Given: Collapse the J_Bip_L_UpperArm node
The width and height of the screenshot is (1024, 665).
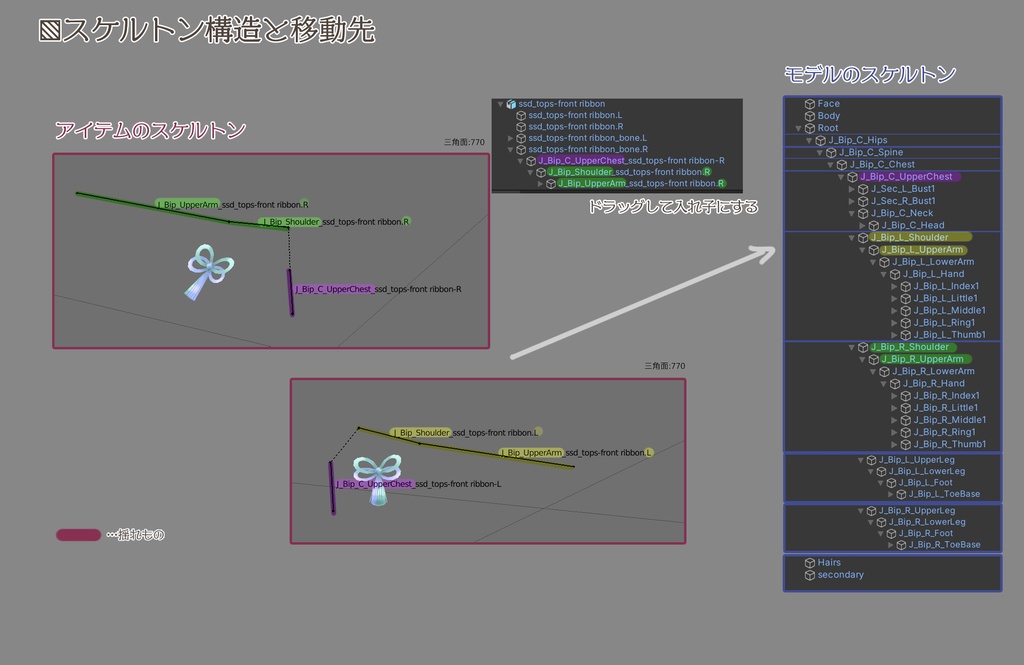Looking at the screenshot, I should [x=862, y=250].
